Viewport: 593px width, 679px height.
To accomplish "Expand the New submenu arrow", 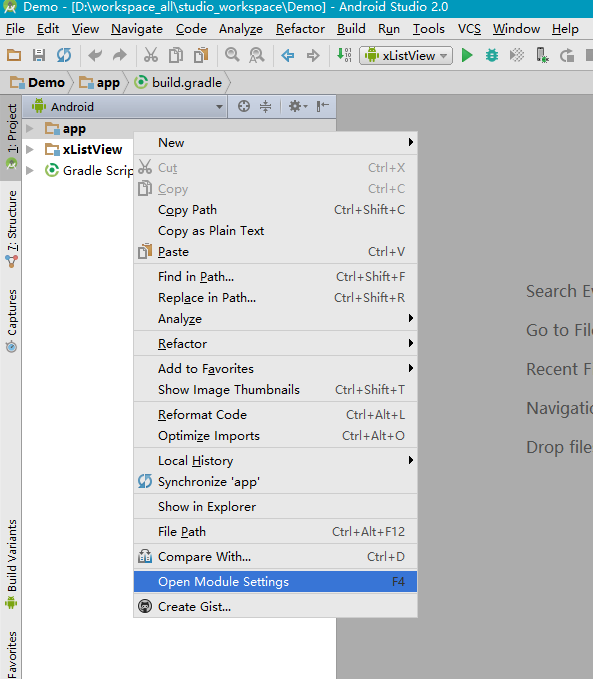I will (x=410, y=142).
